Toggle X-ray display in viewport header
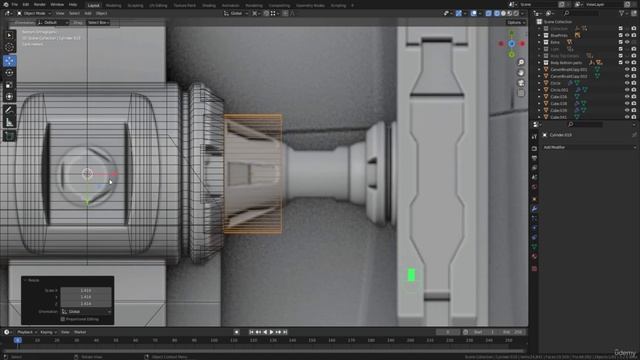 tap(489, 13)
